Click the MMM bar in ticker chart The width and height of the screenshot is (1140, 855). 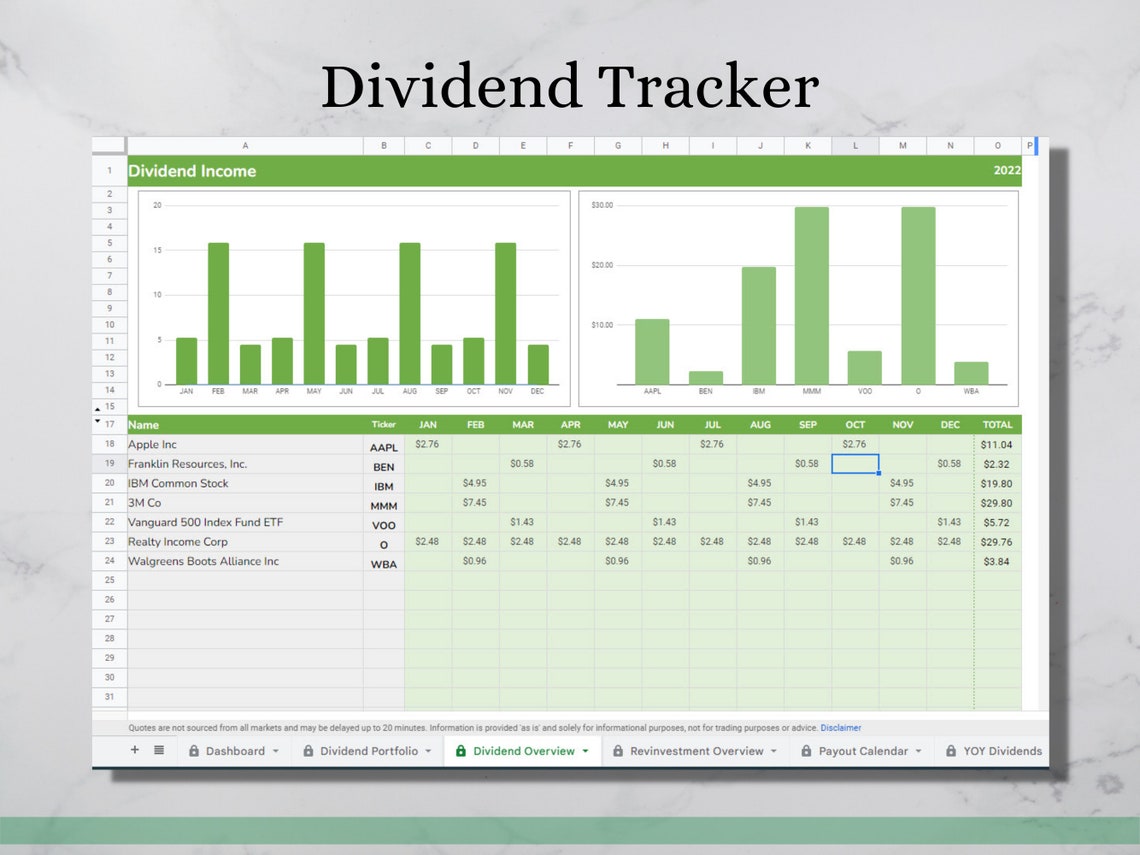(811, 295)
